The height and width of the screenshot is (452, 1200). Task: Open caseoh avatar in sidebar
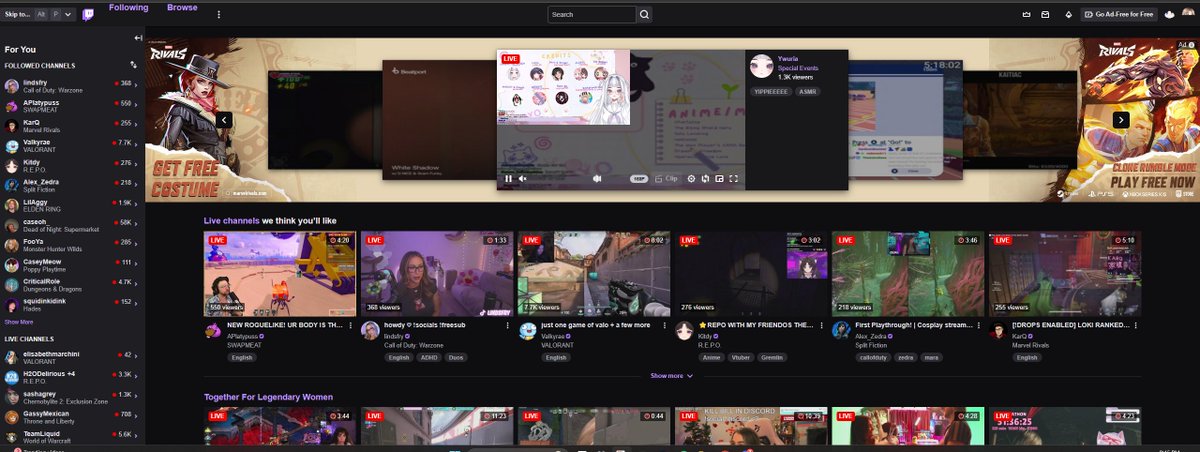(11, 224)
